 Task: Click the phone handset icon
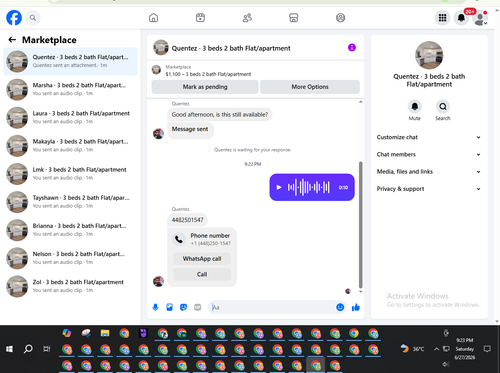pos(179,239)
